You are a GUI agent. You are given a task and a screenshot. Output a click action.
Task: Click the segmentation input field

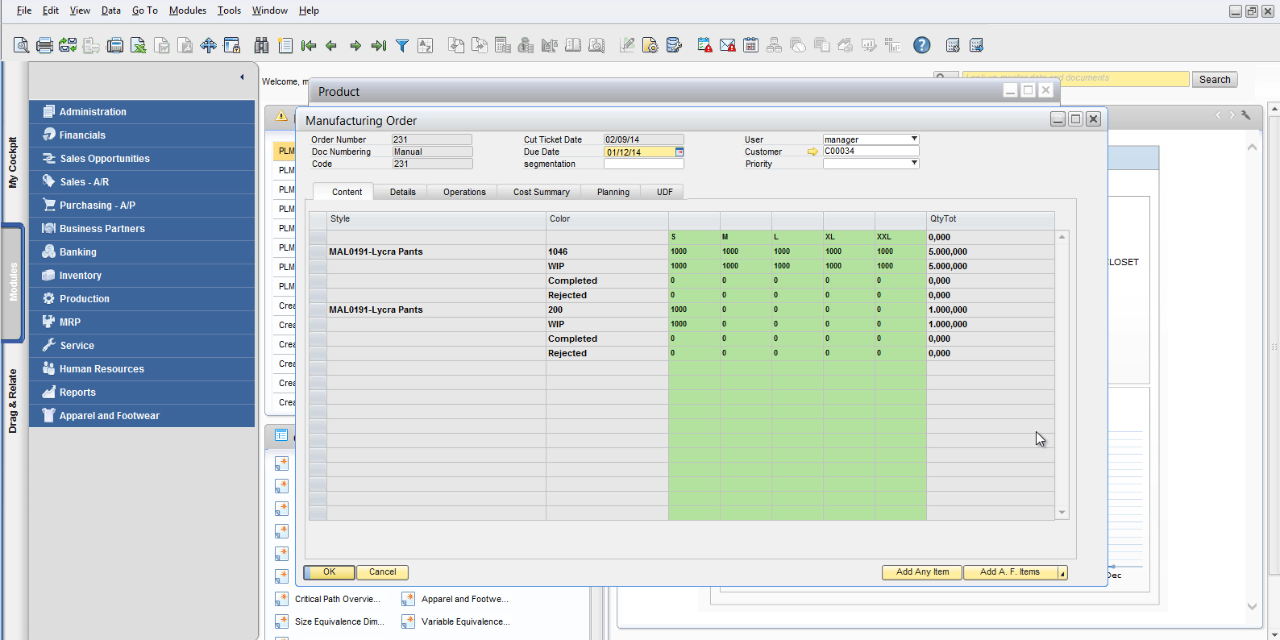643,164
